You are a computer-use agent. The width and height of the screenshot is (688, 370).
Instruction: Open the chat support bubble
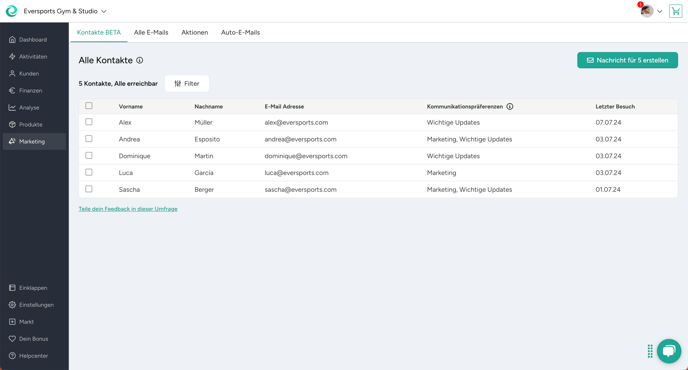pos(669,351)
